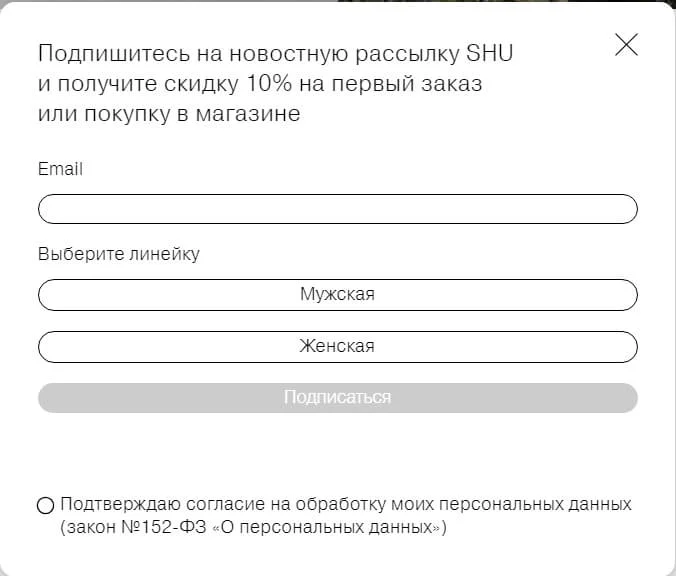The image size is (676, 576).
Task: Click the word 'SHU' in the heading
Action: (490, 54)
